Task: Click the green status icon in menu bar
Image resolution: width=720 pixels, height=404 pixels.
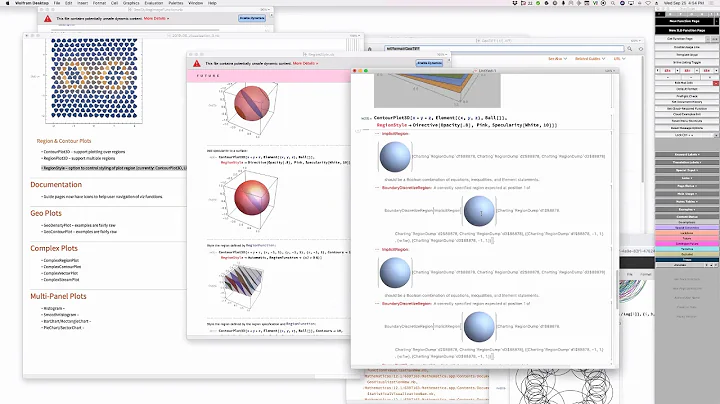Action: click(538, 3)
